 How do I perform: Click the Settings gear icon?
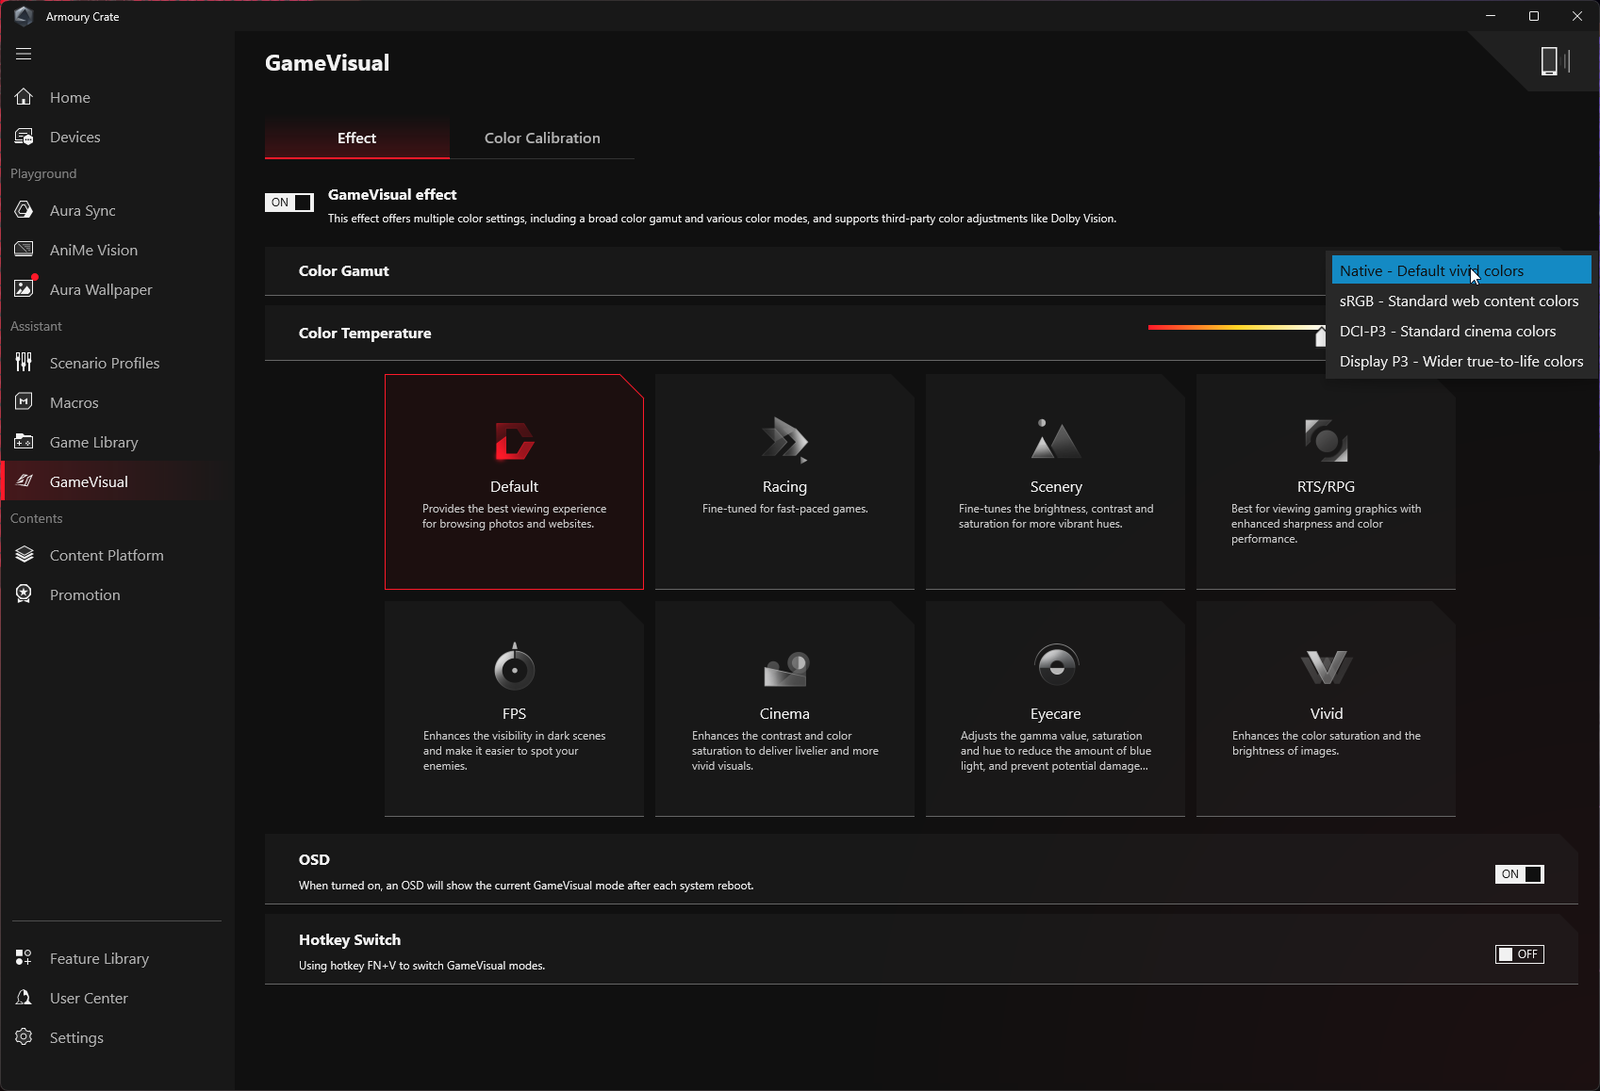pos(24,1037)
